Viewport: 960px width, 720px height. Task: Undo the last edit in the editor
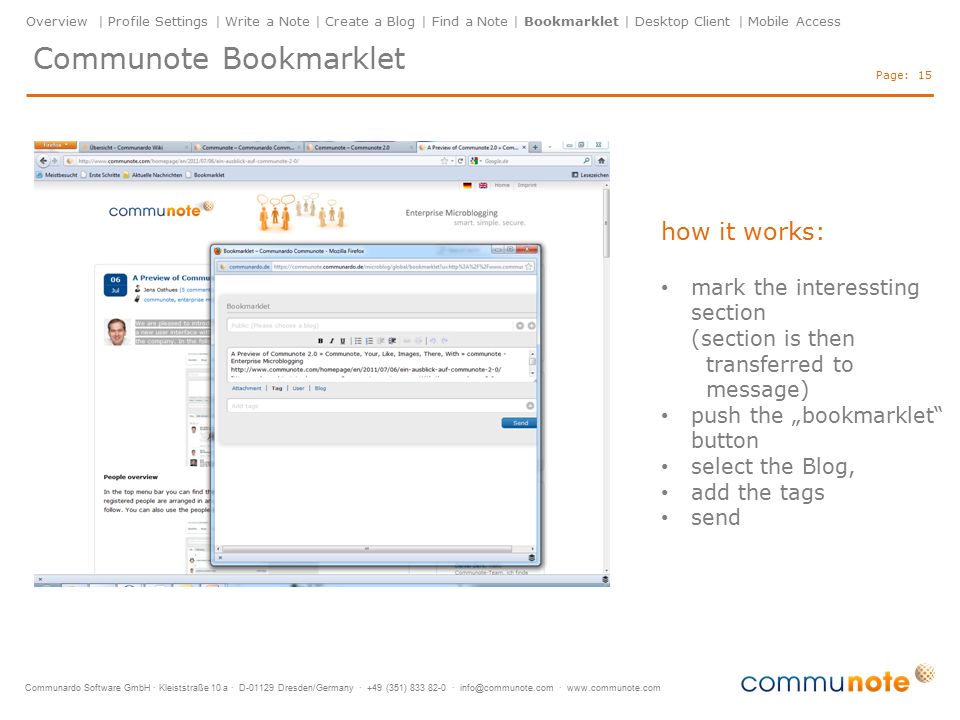(x=433, y=341)
